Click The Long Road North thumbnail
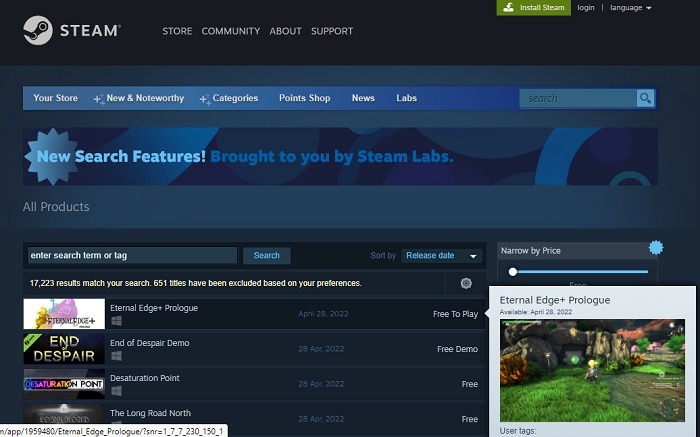The height and width of the screenshot is (437, 700). point(64,414)
